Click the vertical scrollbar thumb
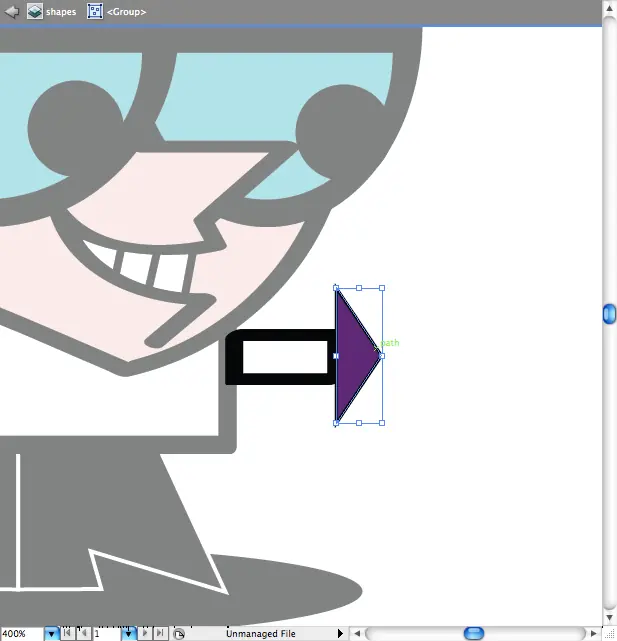 (609, 314)
